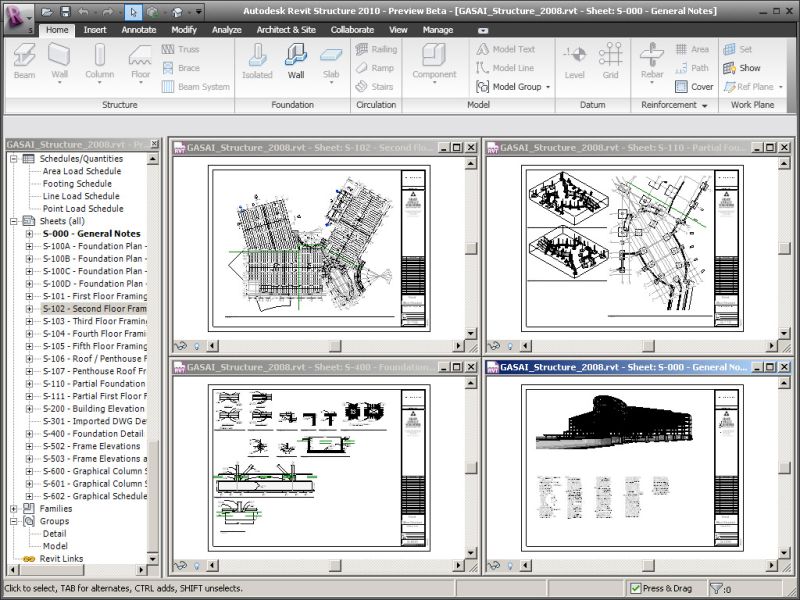Image resolution: width=800 pixels, height=600 pixels.
Task: Click vertical scrollbar thumb in S-000 sheet window
Action: 784,467
